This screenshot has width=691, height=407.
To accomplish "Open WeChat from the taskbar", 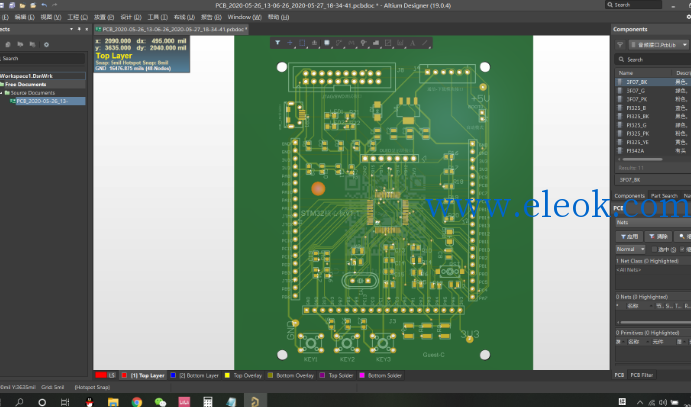I will pyautogui.click(x=160, y=401).
